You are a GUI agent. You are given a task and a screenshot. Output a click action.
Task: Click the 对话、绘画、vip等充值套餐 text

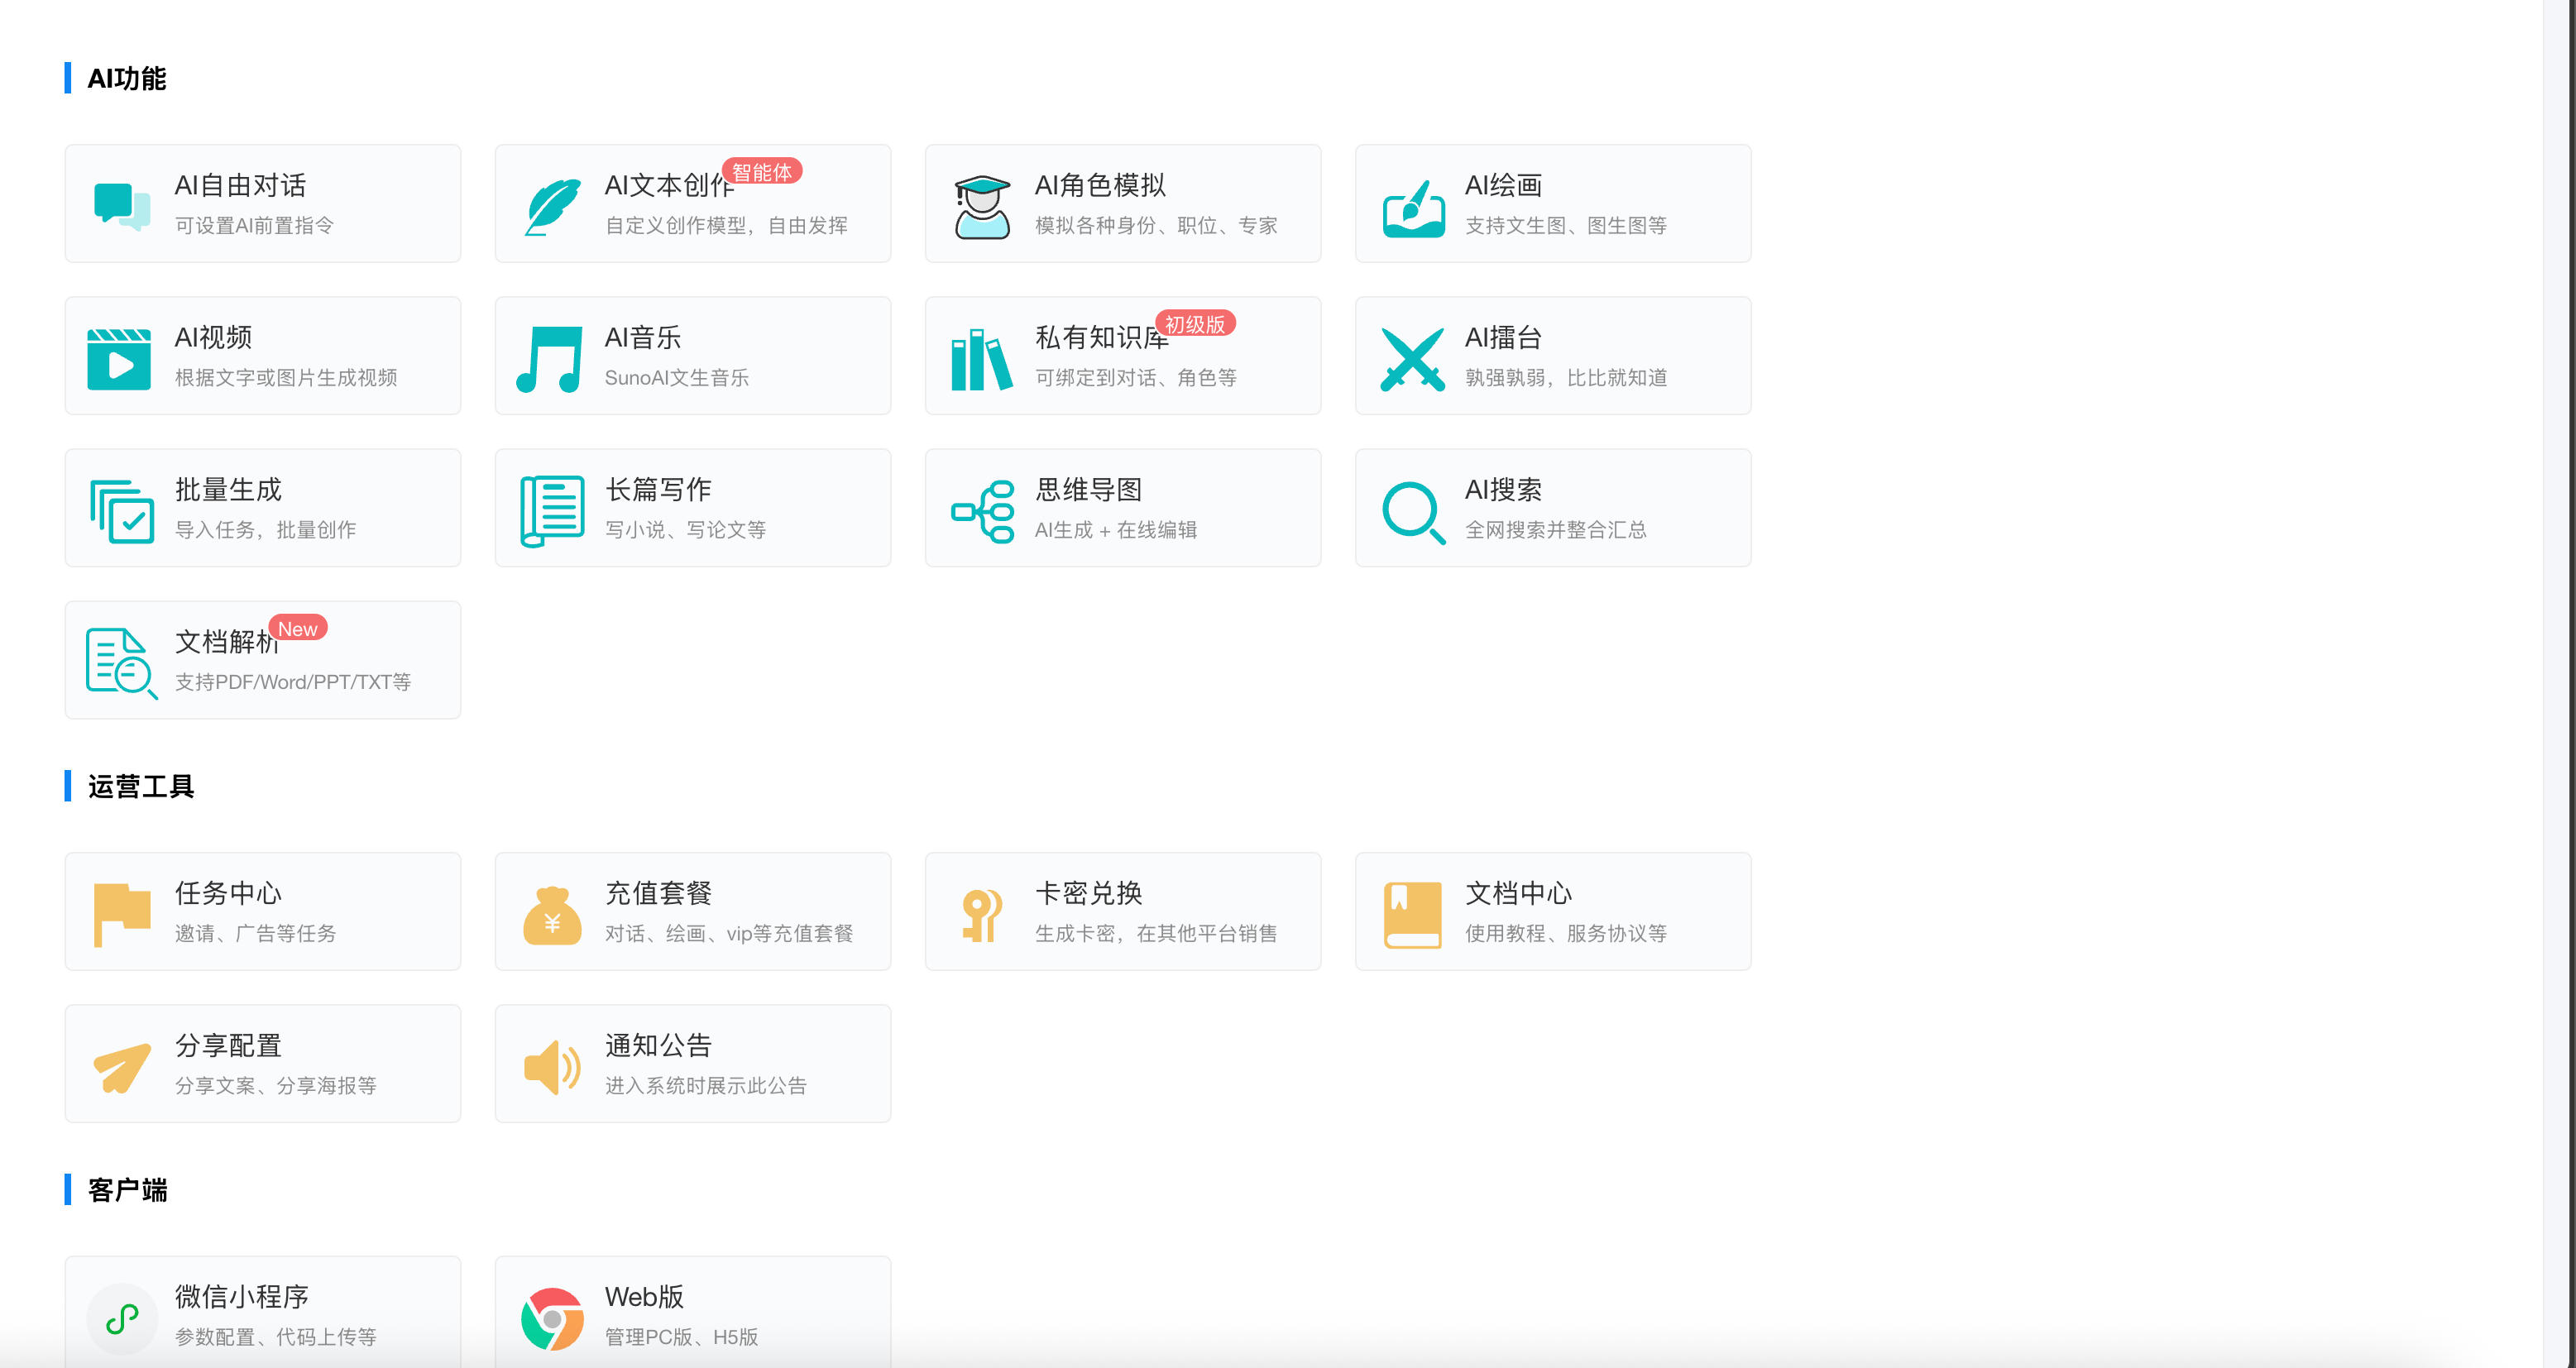pyautogui.click(x=729, y=934)
